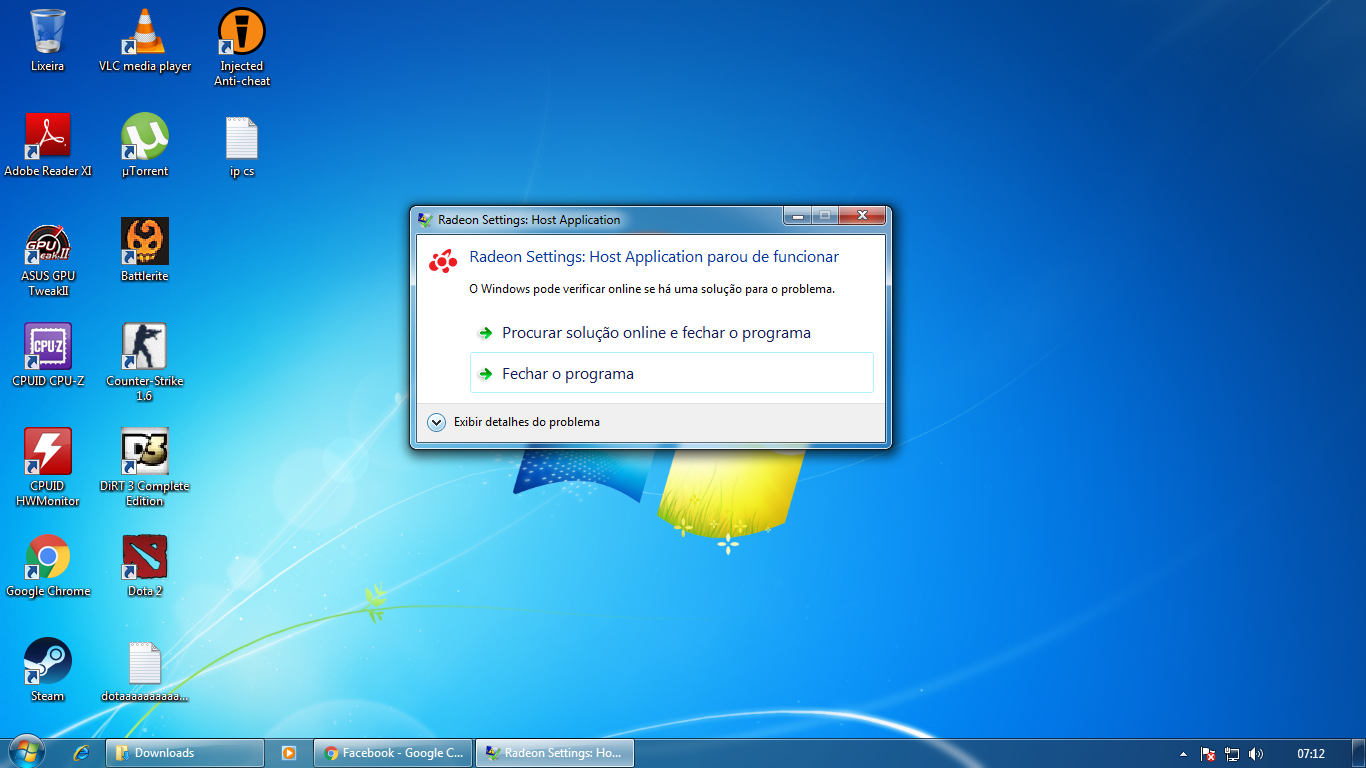1366x768 pixels.
Task: Open the Windows Start menu orb
Action: coord(27,752)
